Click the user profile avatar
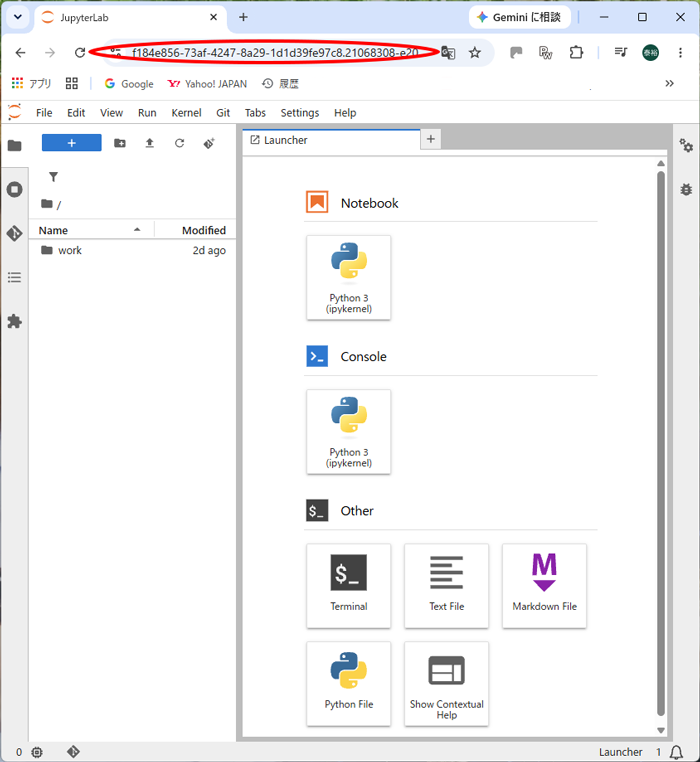Viewport: 700px width, 762px height. click(650, 52)
